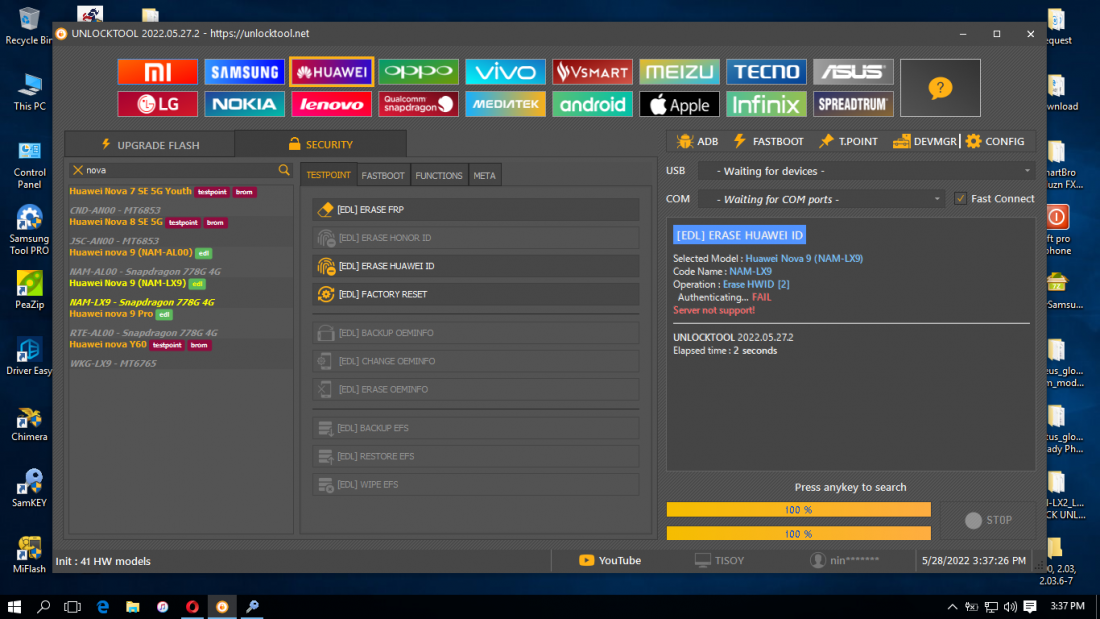Select the Infinix brand tile

point(767,104)
